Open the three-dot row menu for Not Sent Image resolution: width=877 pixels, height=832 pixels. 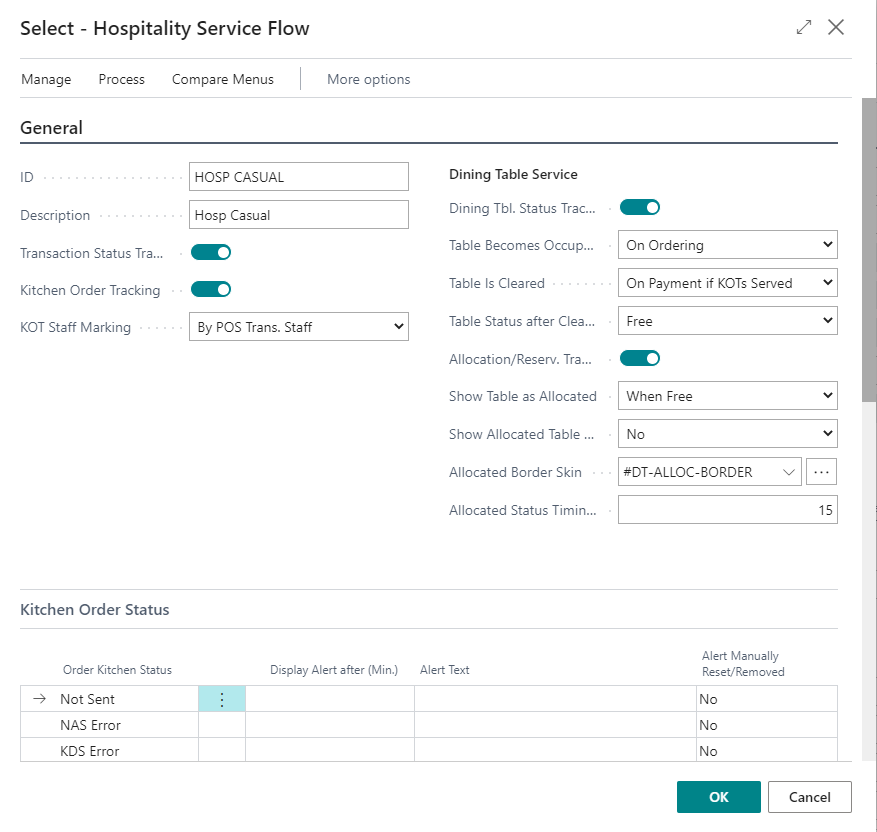click(x=222, y=700)
